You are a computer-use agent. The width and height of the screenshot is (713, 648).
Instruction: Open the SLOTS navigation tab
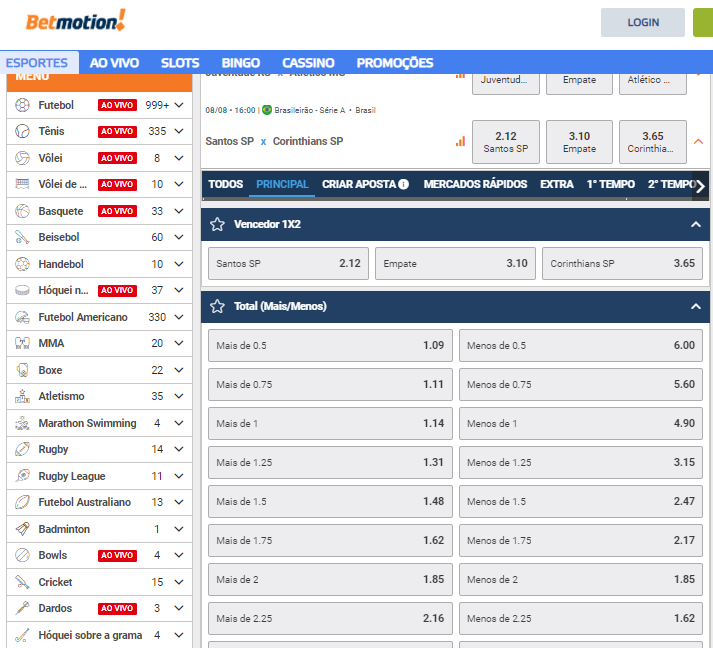click(180, 63)
